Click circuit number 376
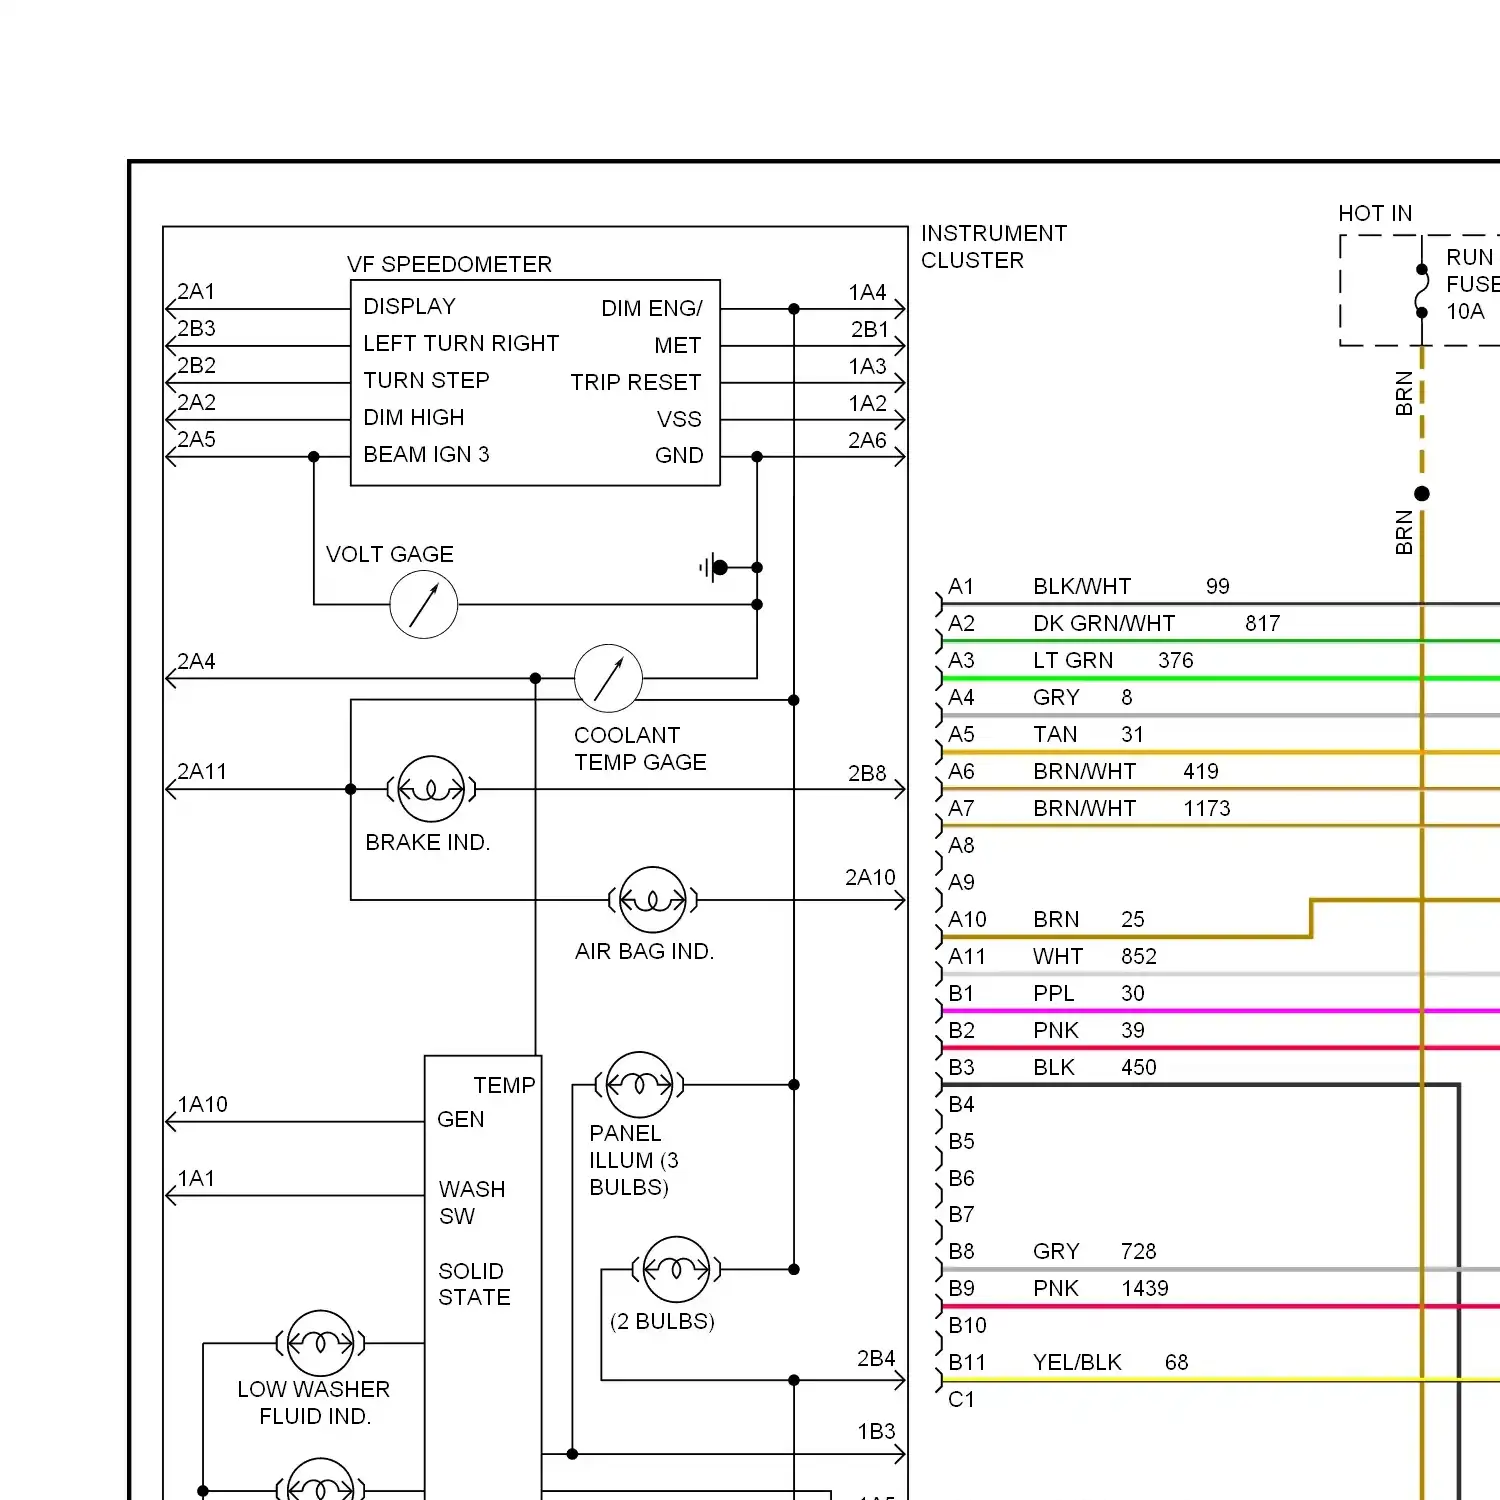Viewport: 1500px width, 1500px height. pyautogui.click(x=1175, y=660)
